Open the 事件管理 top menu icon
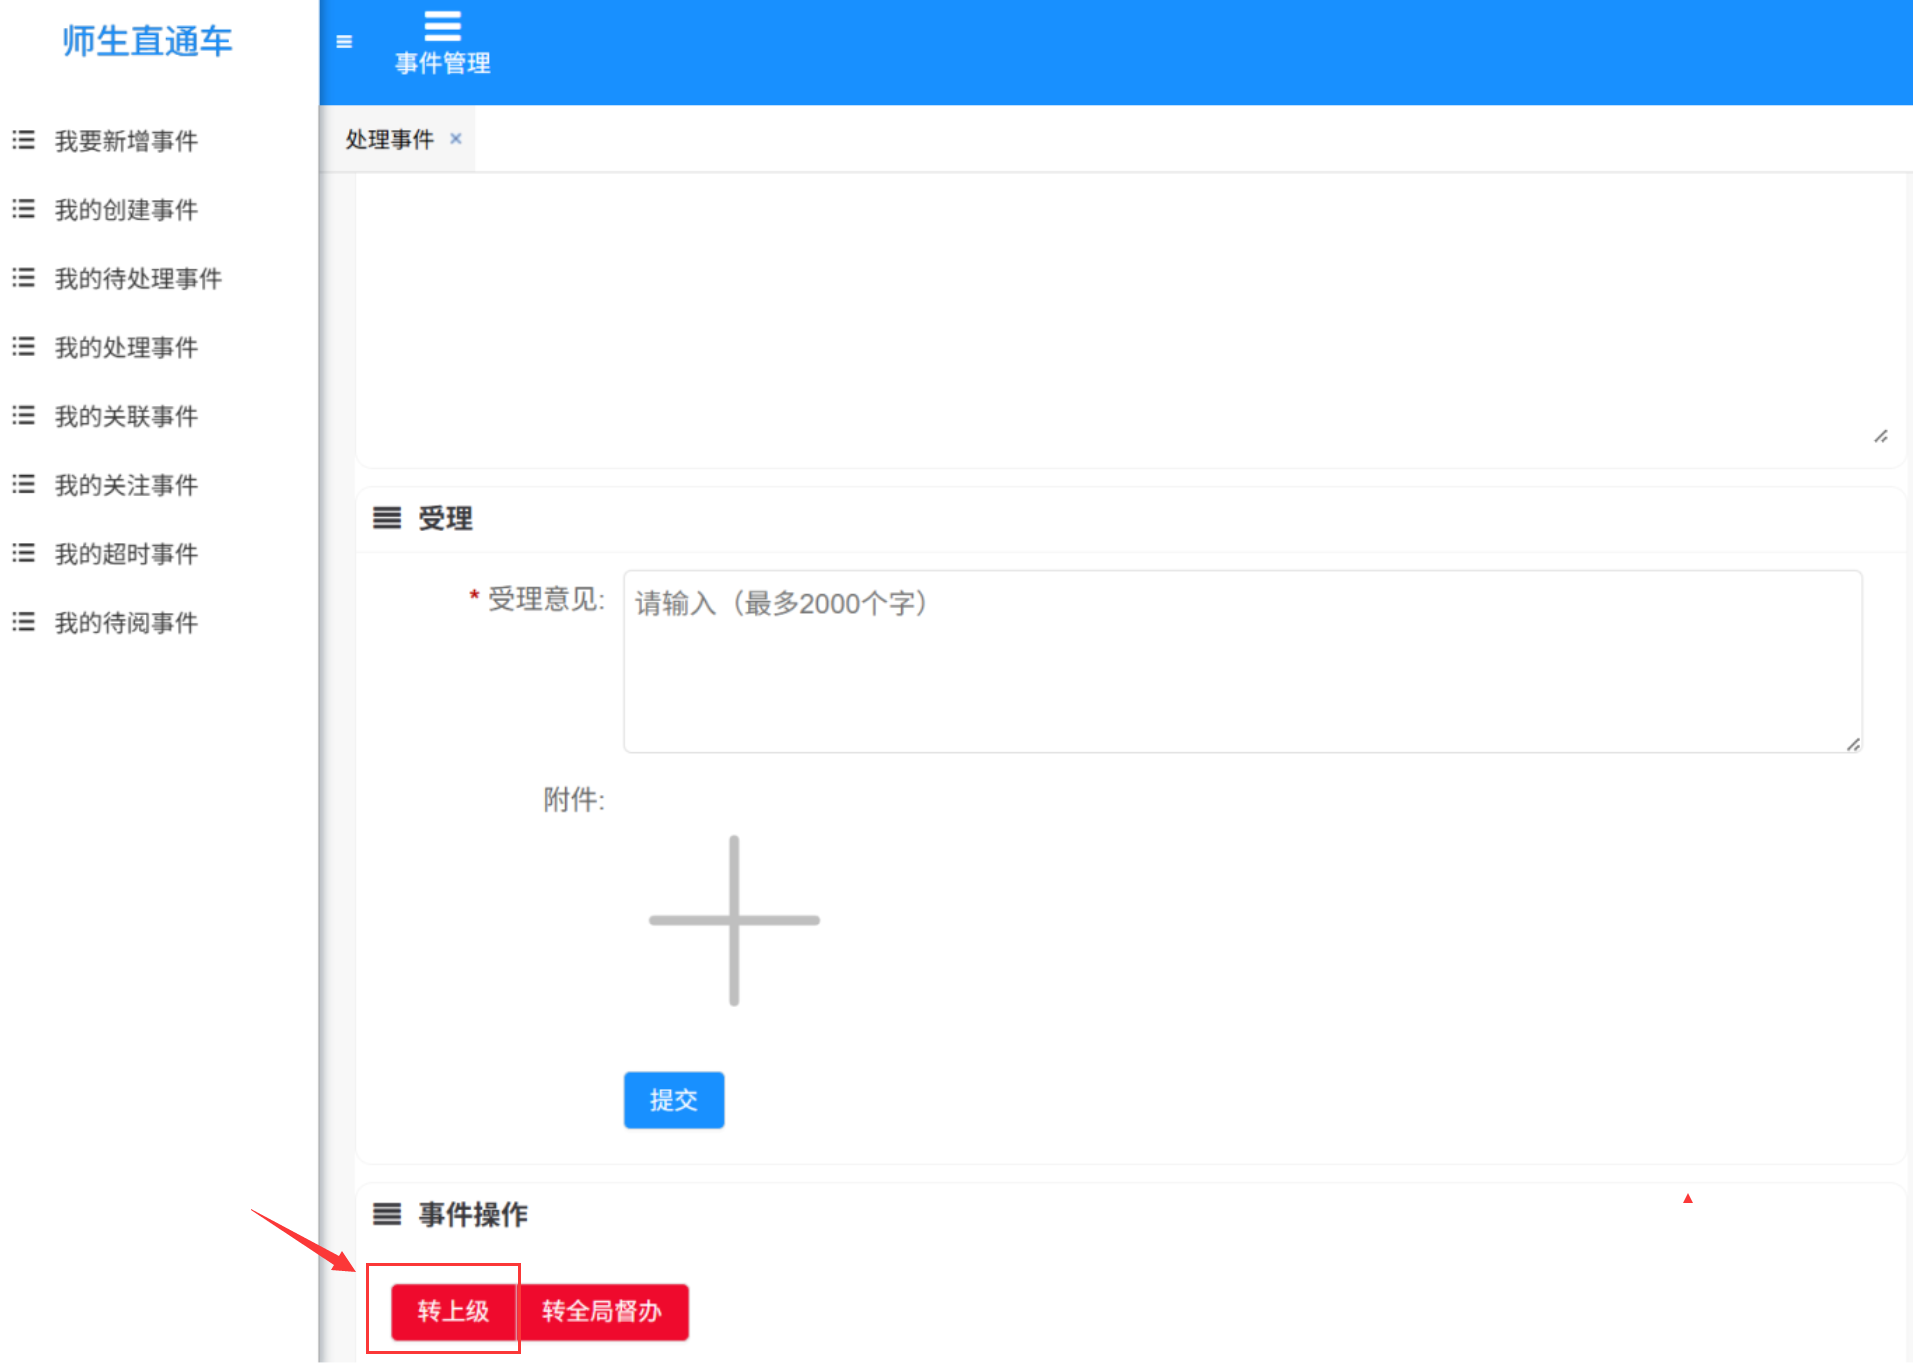1913x1372 pixels. click(442, 25)
